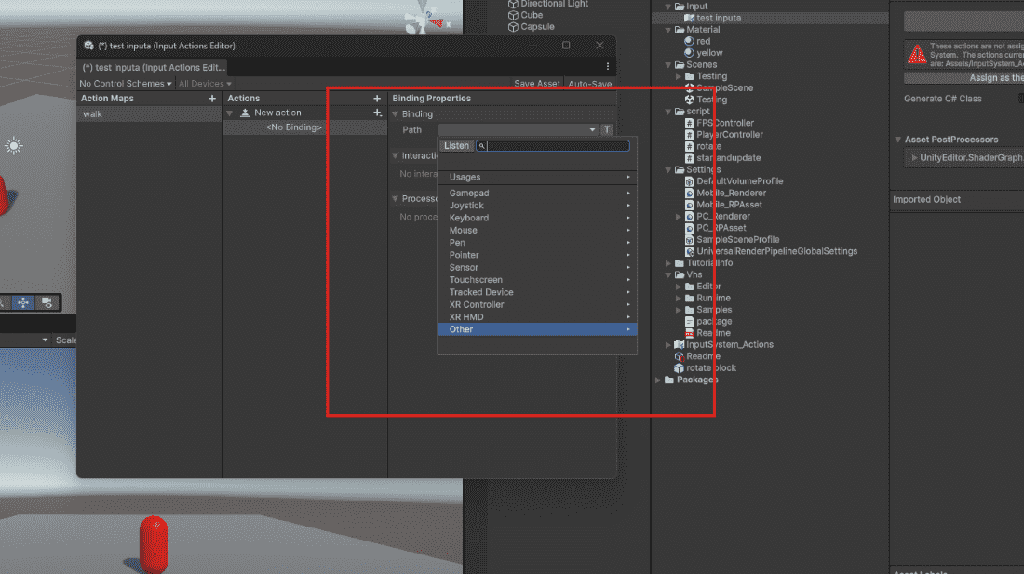Image resolution: width=1024 pixels, height=574 pixels.
Task: Open the No Control Schemes dropdown
Action: coord(125,84)
